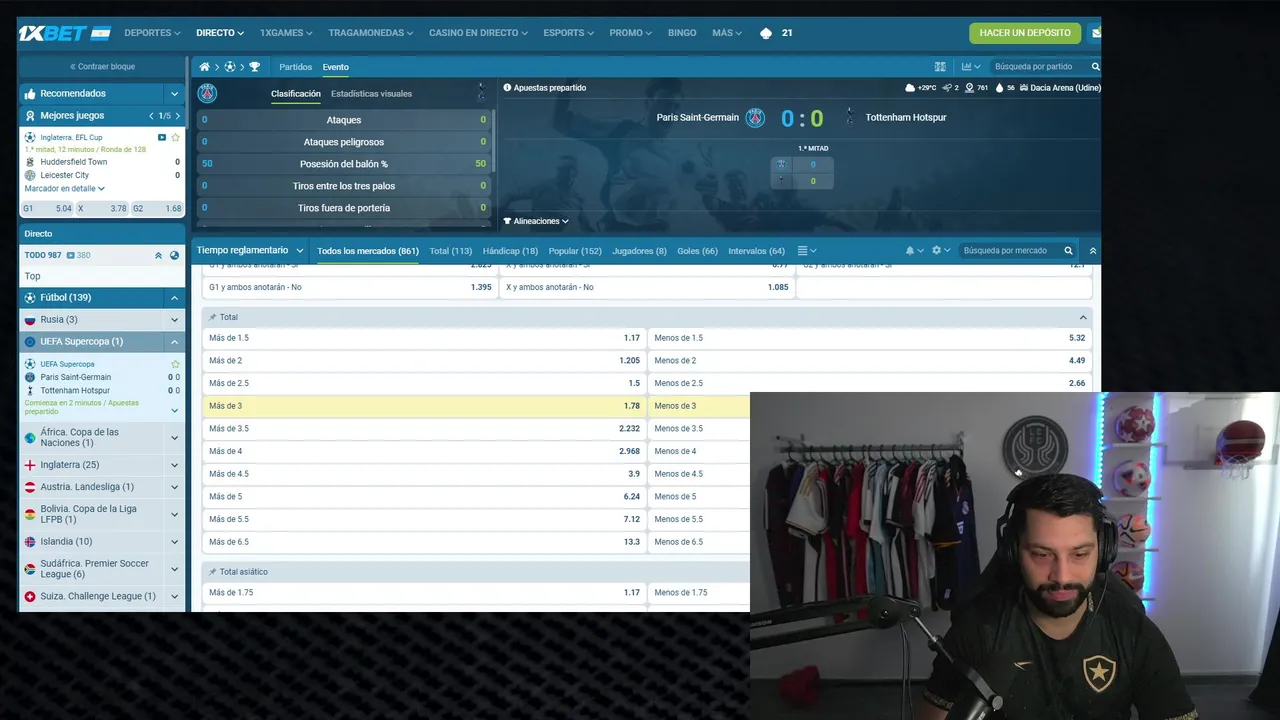Screen dimensions: 1280x720
Task: Expand Alineaciones lineups
Action: point(536,221)
